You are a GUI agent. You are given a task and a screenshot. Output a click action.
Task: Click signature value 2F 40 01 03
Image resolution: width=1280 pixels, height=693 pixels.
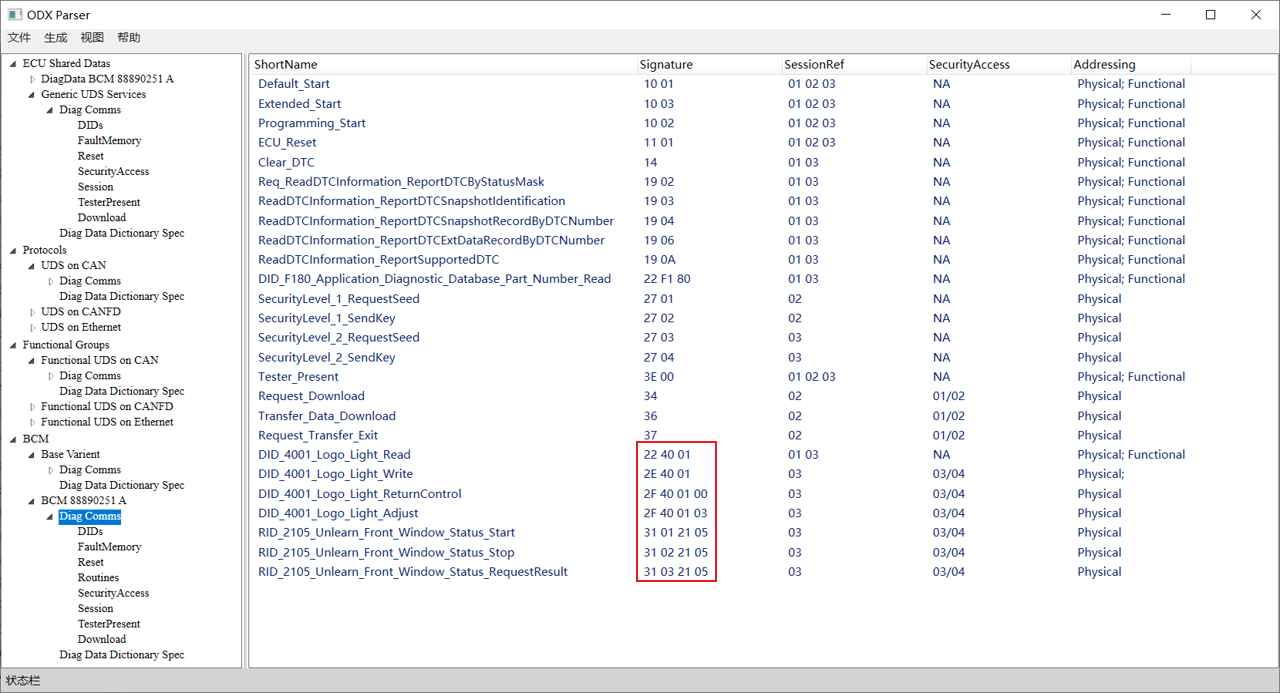(675, 513)
